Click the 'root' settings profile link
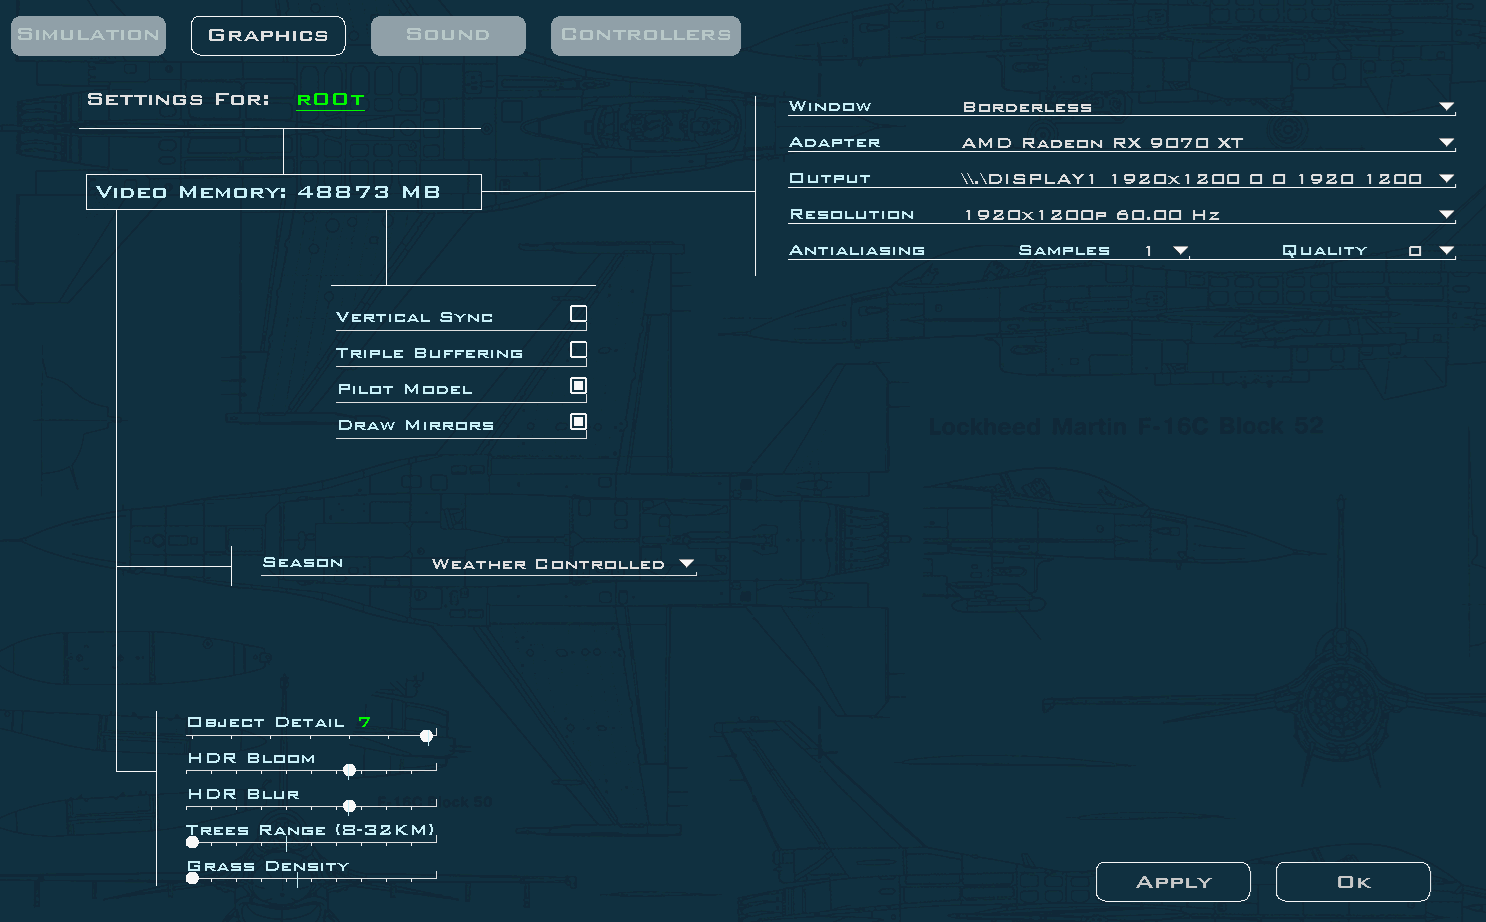Viewport: 1486px width, 922px height. (331, 99)
